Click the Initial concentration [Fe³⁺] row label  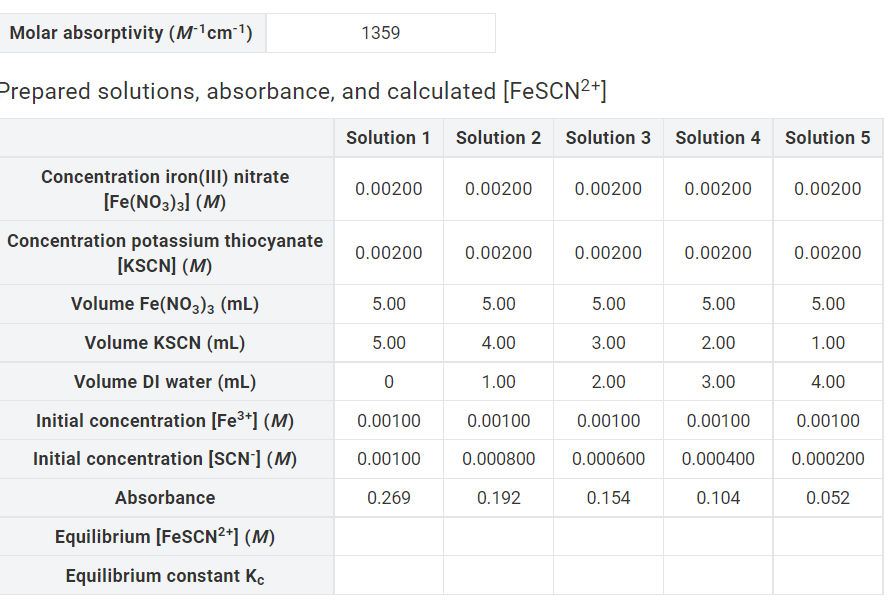click(166, 420)
